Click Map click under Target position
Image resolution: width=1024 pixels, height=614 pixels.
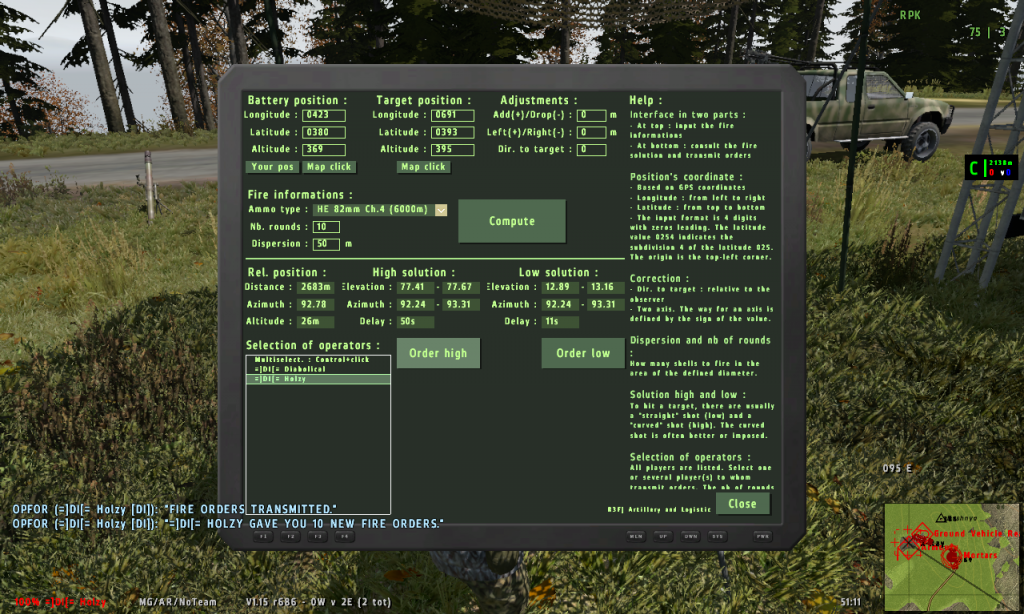coord(423,167)
